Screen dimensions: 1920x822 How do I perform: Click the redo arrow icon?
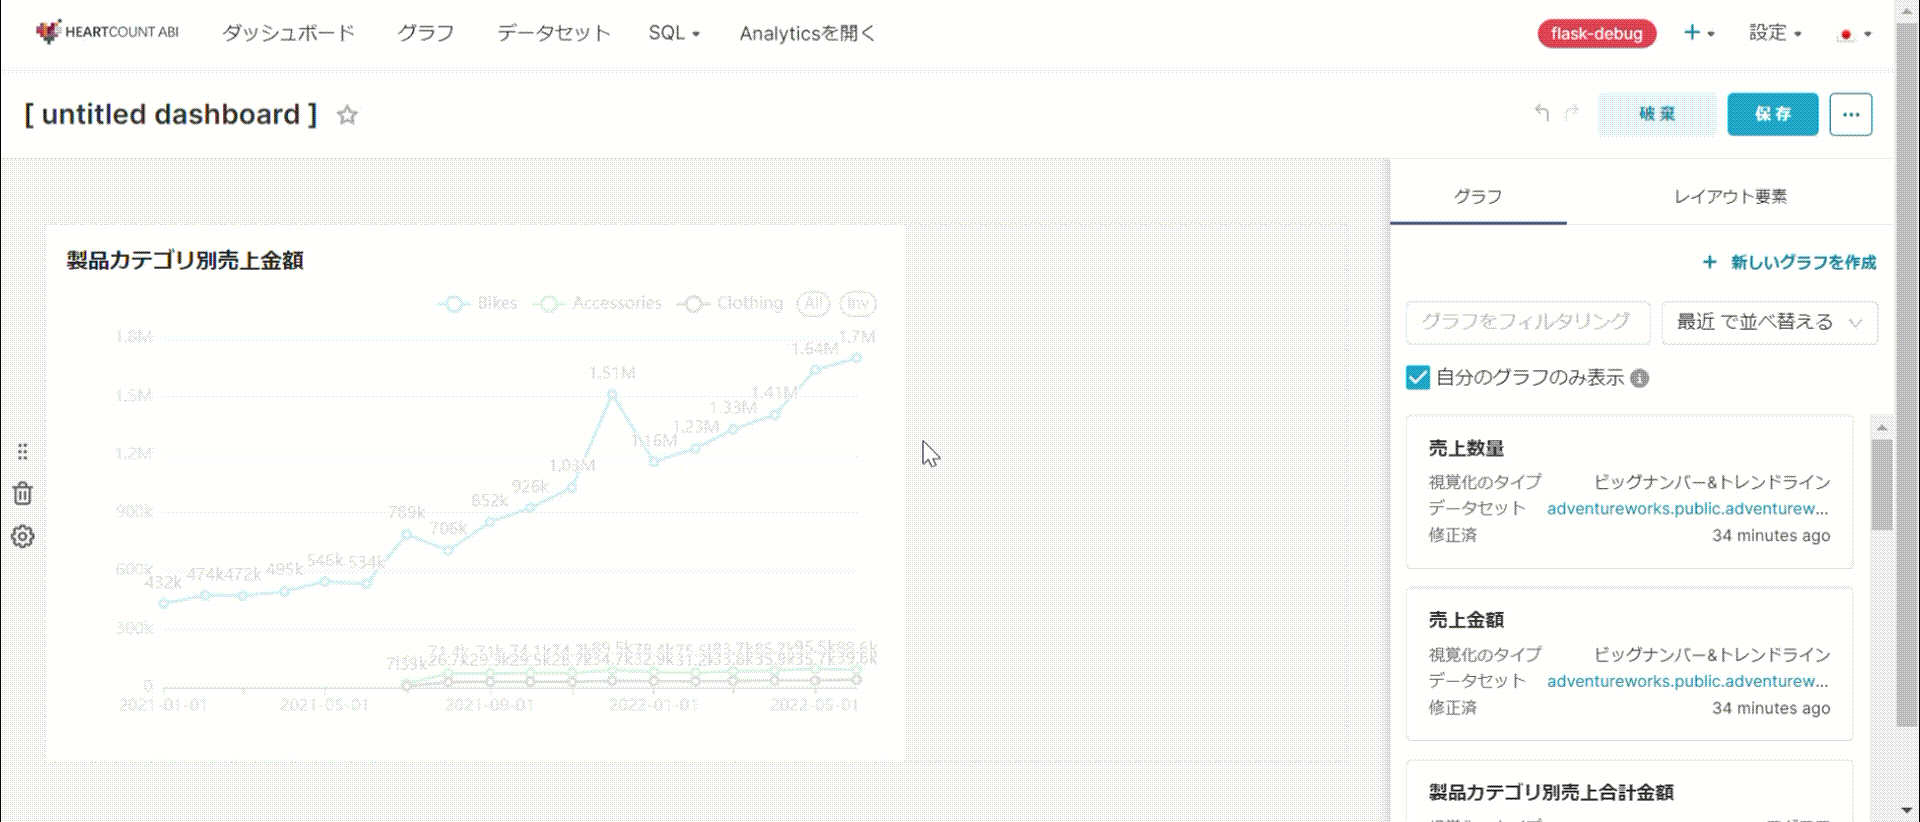point(1572,113)
